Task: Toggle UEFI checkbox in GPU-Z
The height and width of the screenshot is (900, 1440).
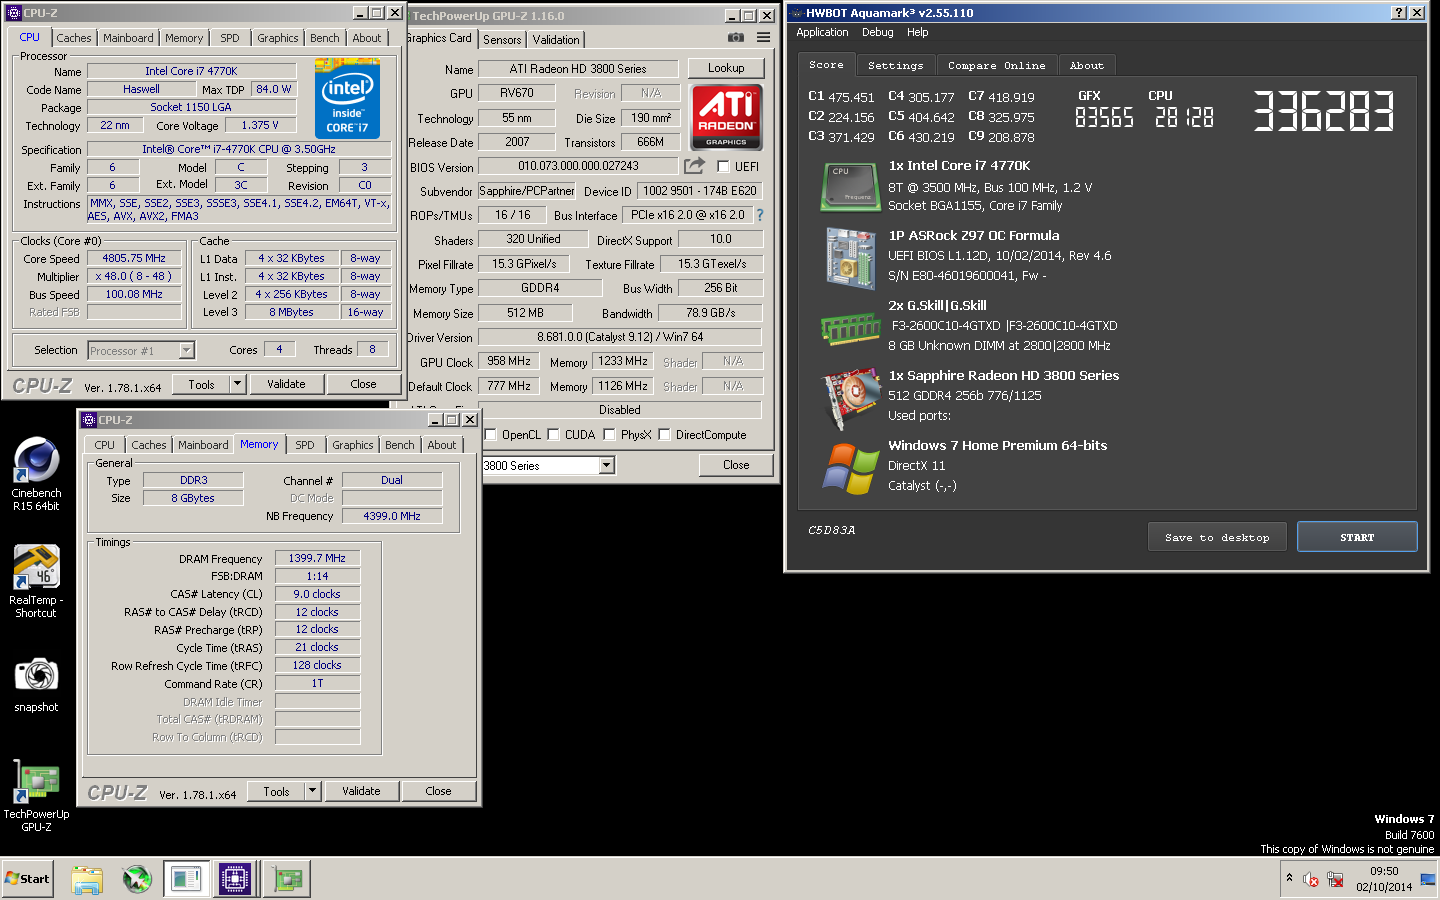Action: [x=723, y=167]
